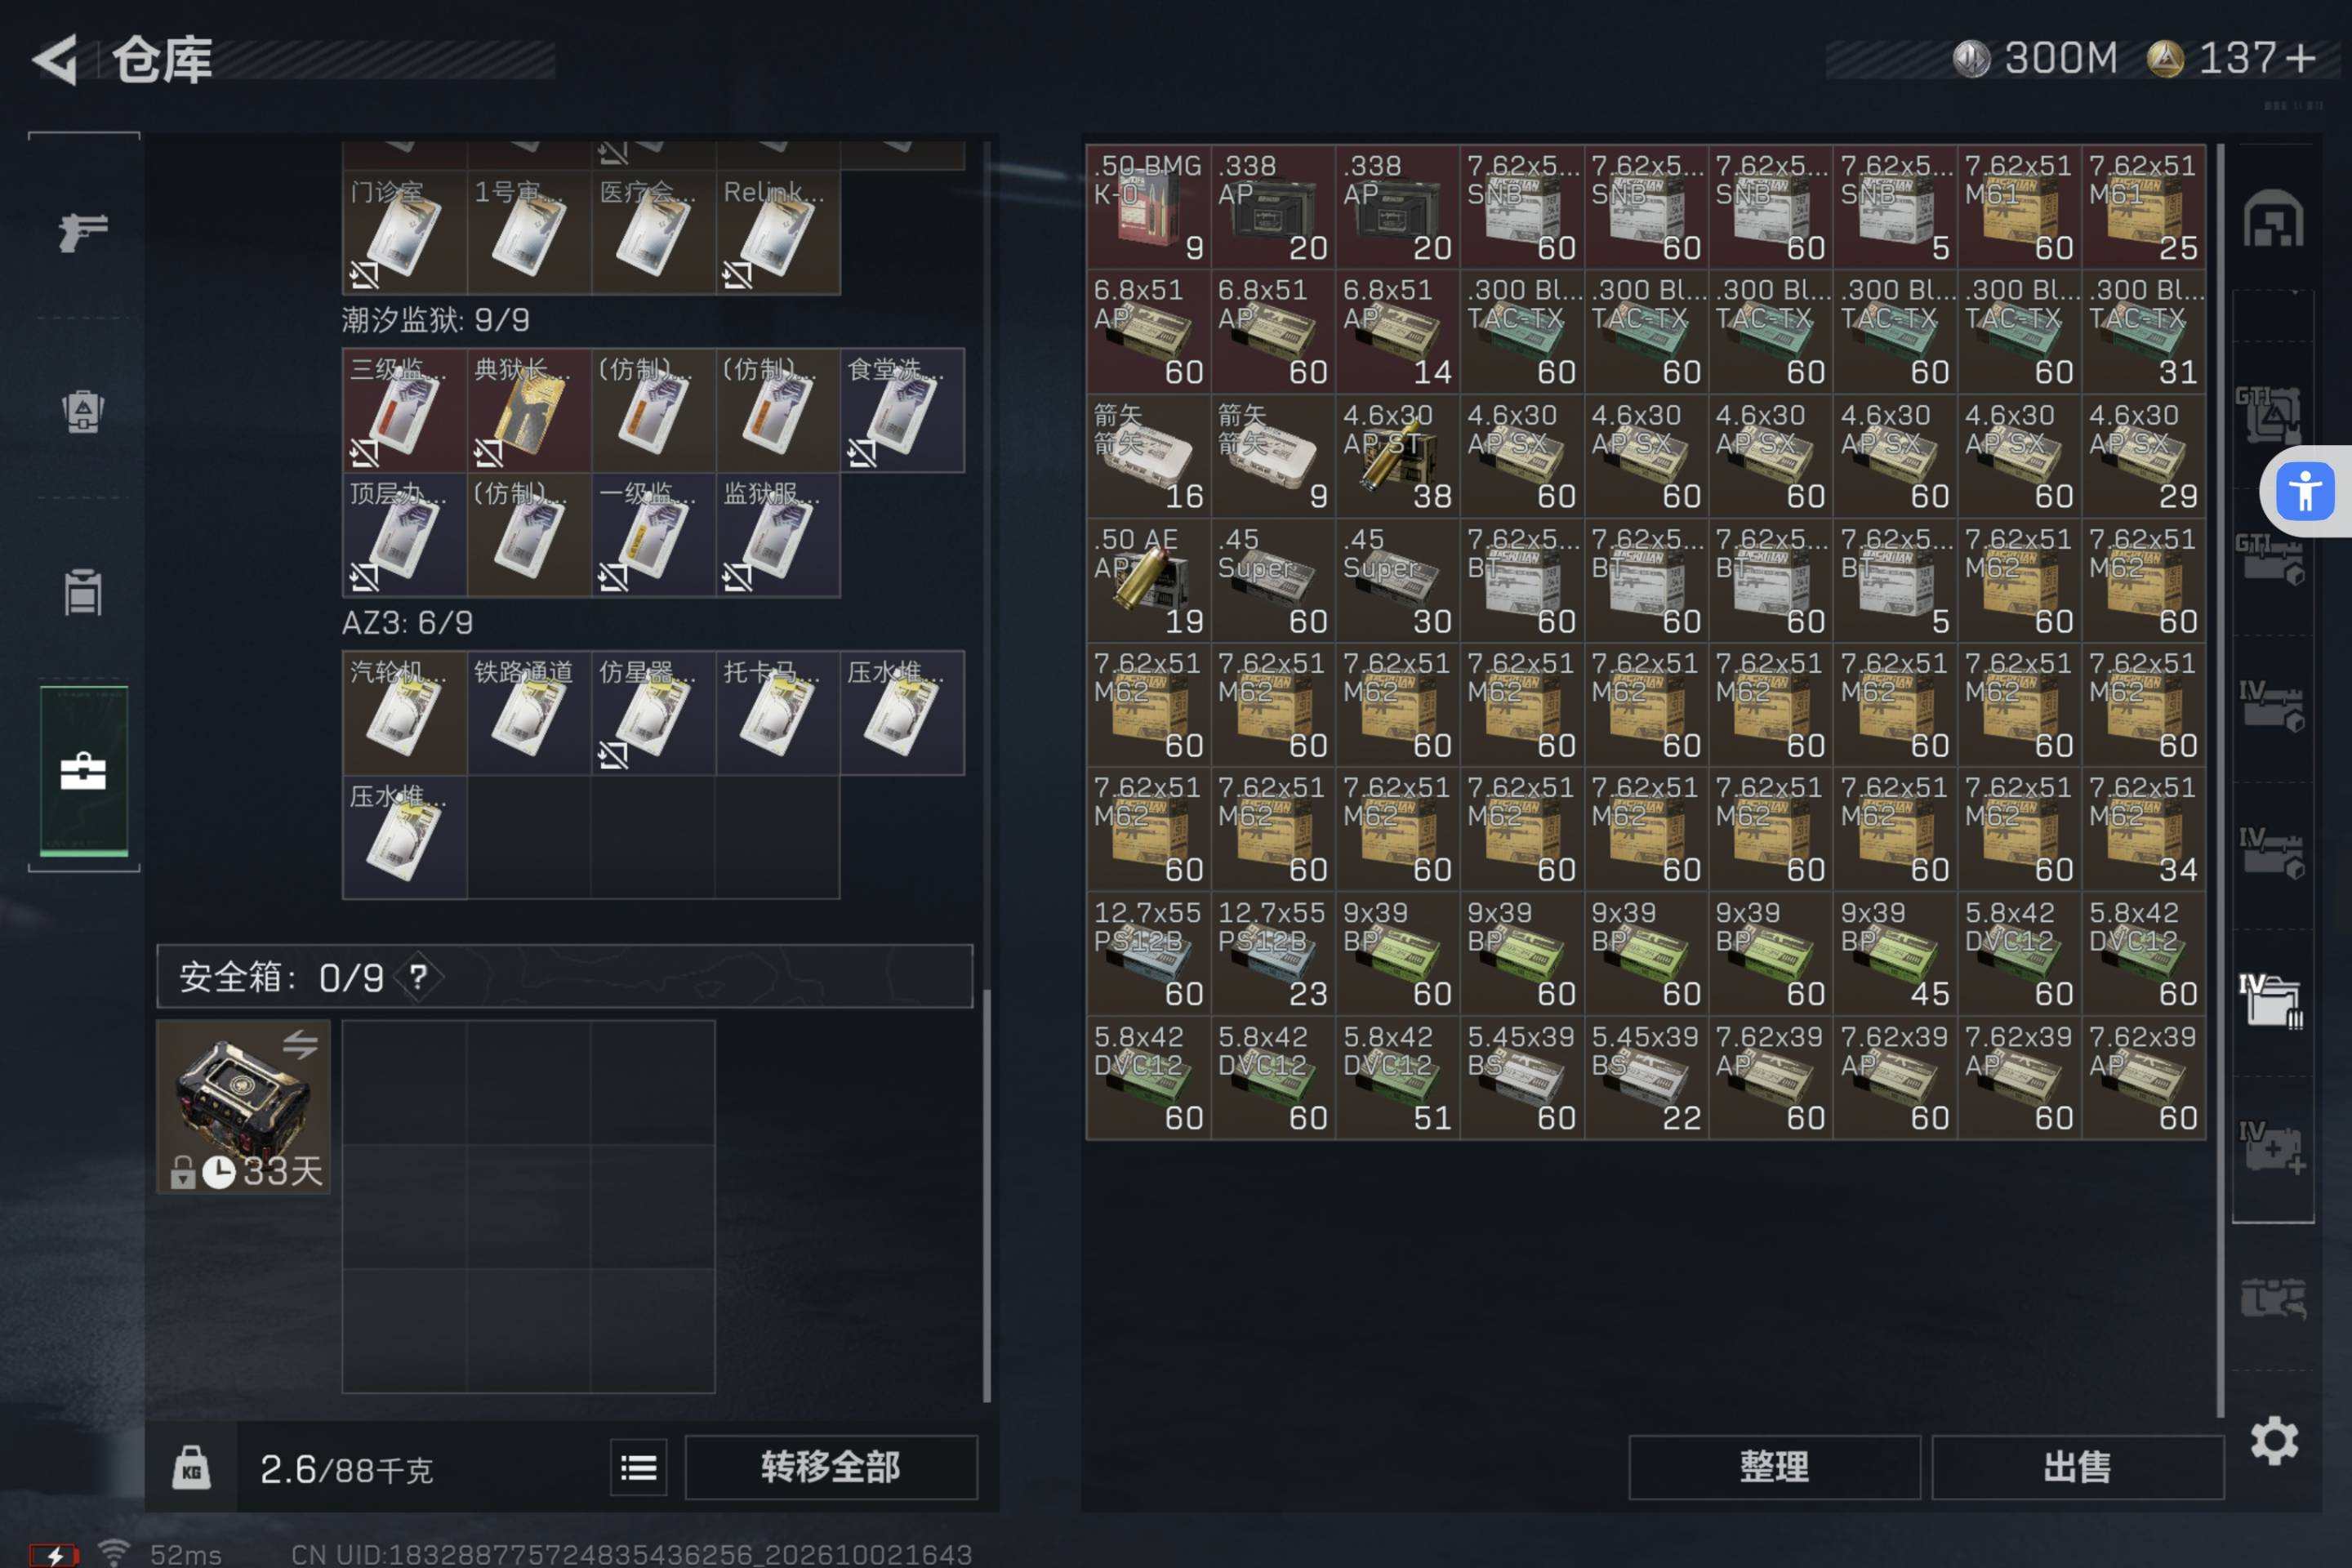Click the left panel vertical scrollbar
2352x1568 pixels.
click(x=986, y=1195)
